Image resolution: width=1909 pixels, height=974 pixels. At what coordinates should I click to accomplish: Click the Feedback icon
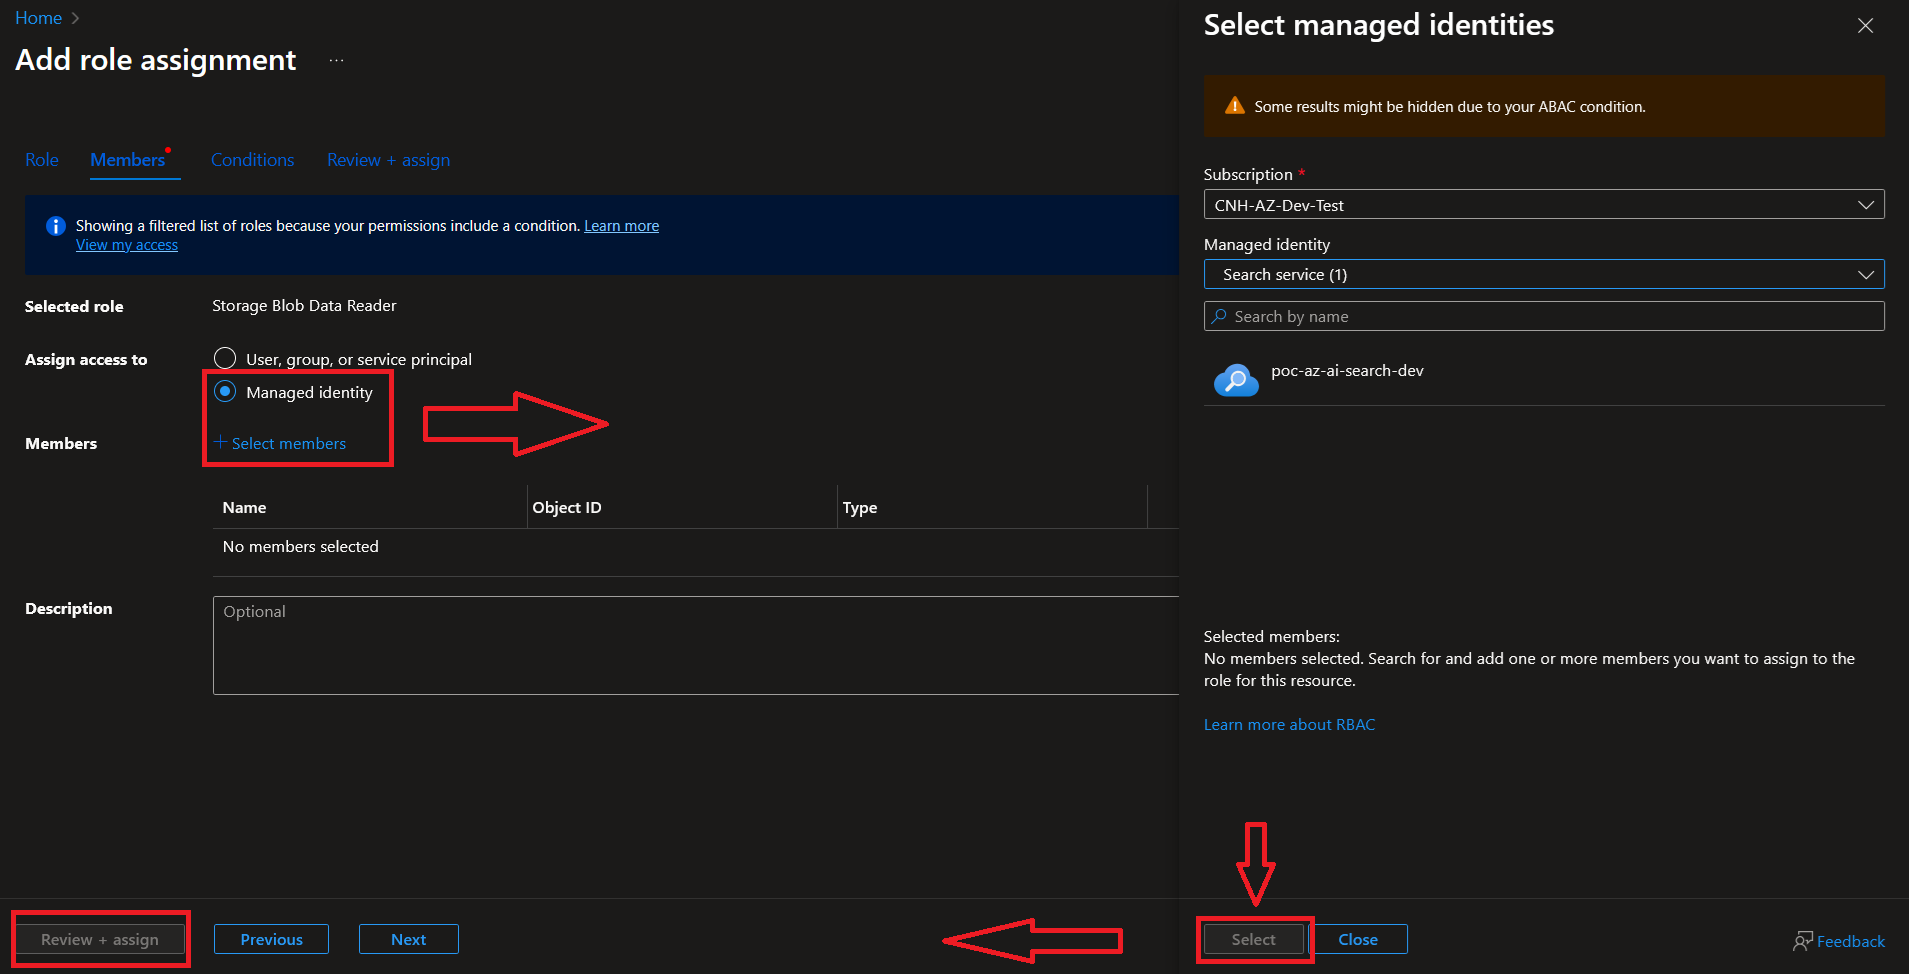pos(1802,941)
